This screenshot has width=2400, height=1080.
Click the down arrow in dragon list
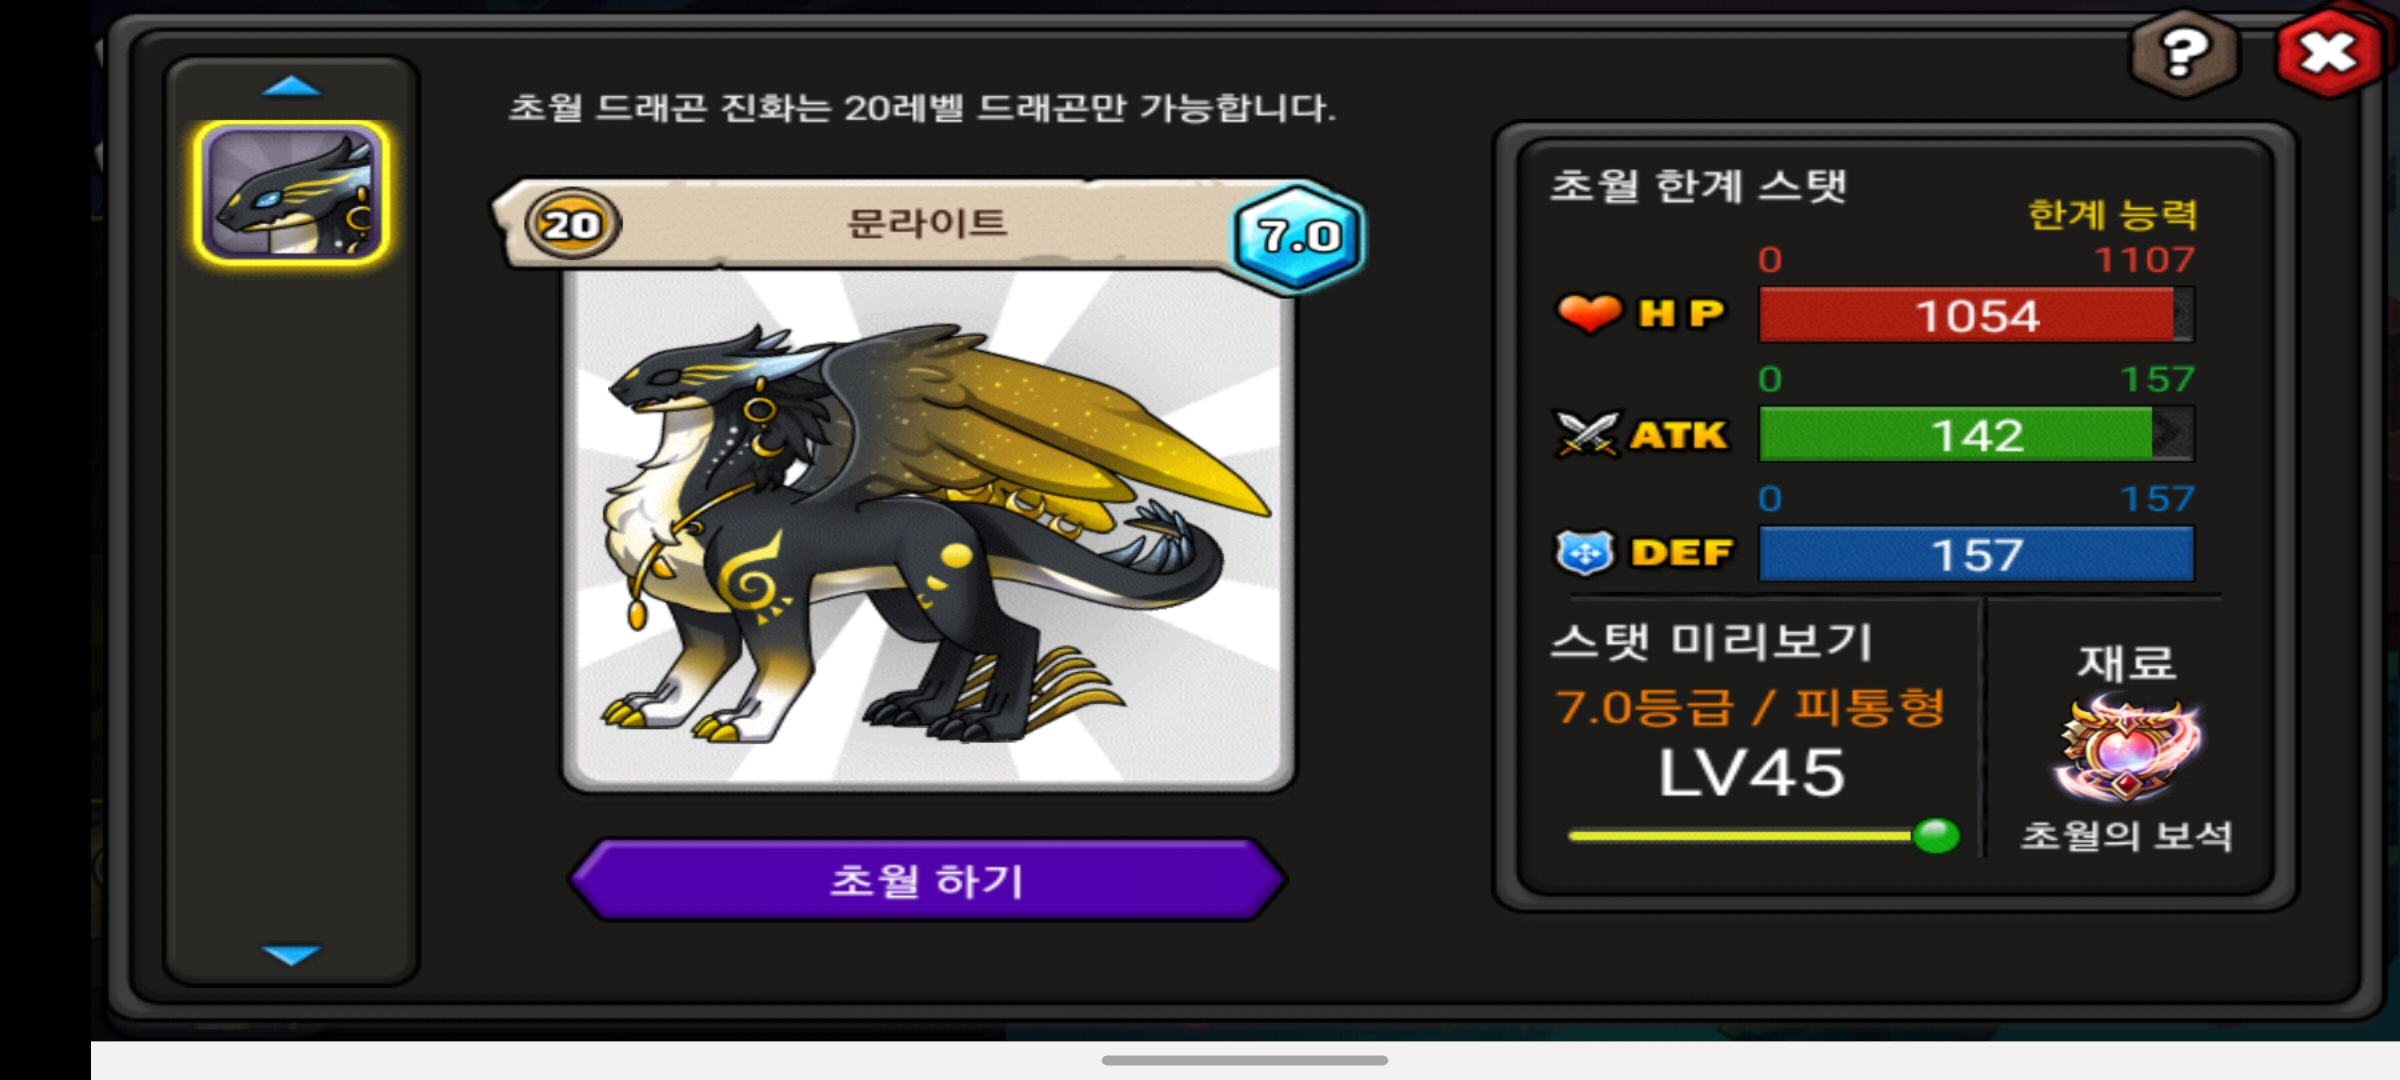pos(291,954)
